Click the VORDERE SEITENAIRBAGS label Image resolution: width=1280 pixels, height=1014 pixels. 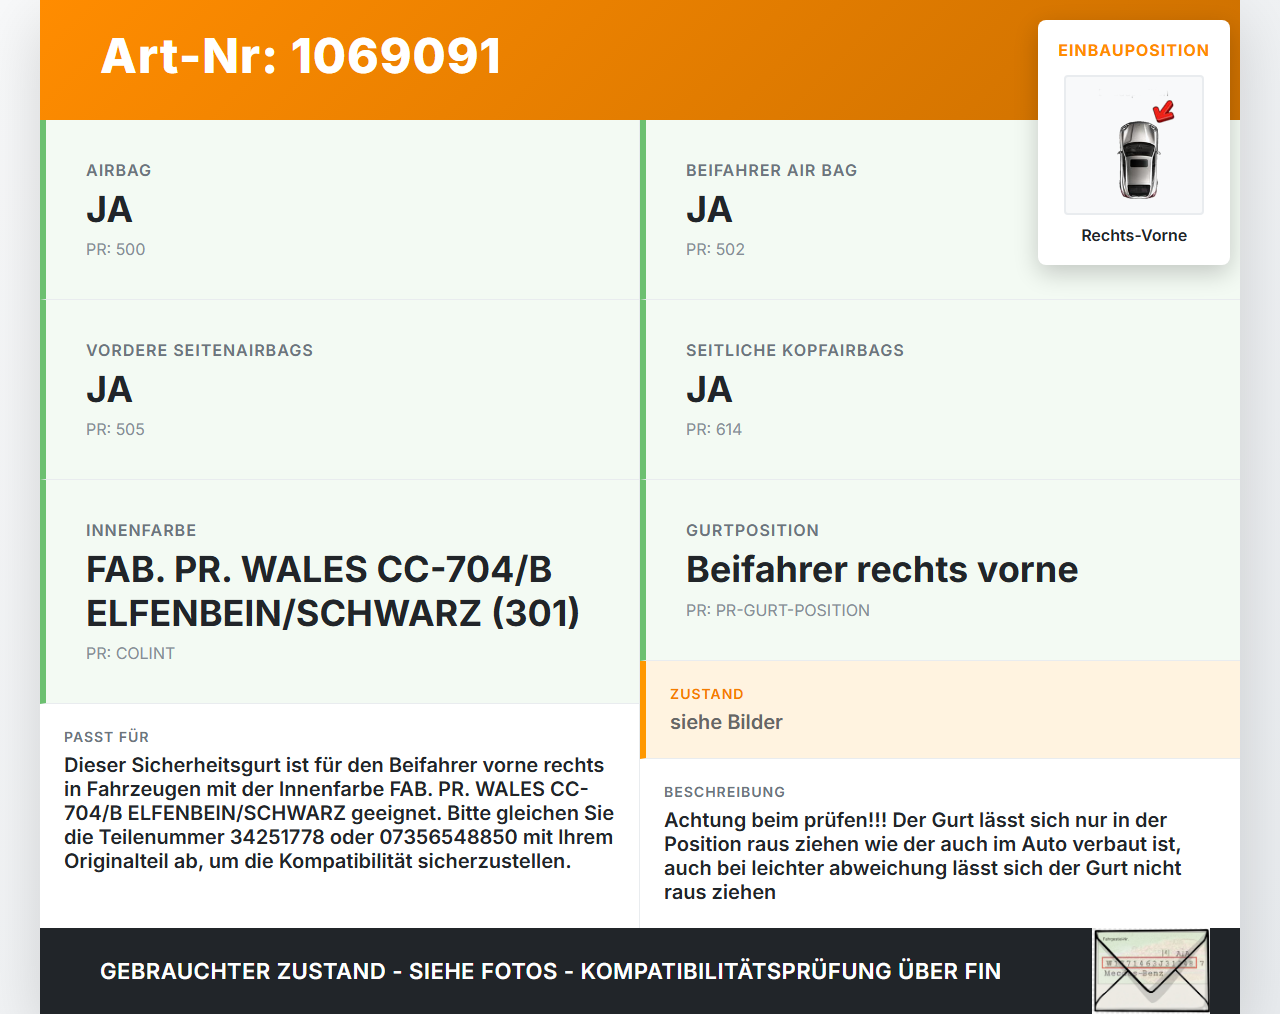(x=200, y=350)
